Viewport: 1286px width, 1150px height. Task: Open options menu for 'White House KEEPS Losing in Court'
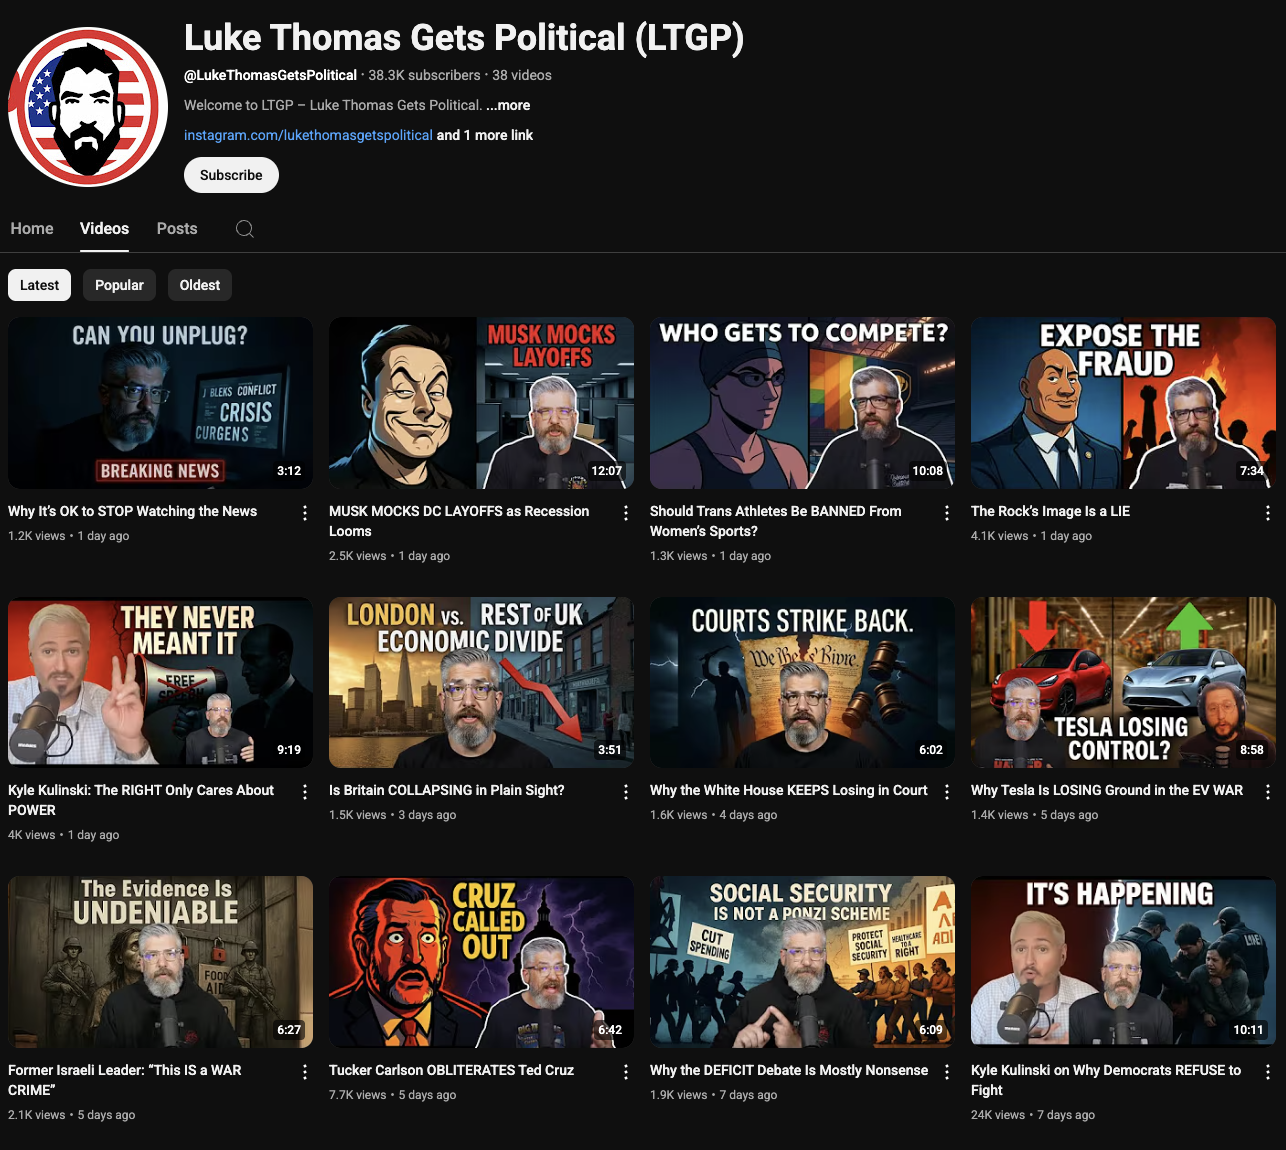[x=947, y=792]
